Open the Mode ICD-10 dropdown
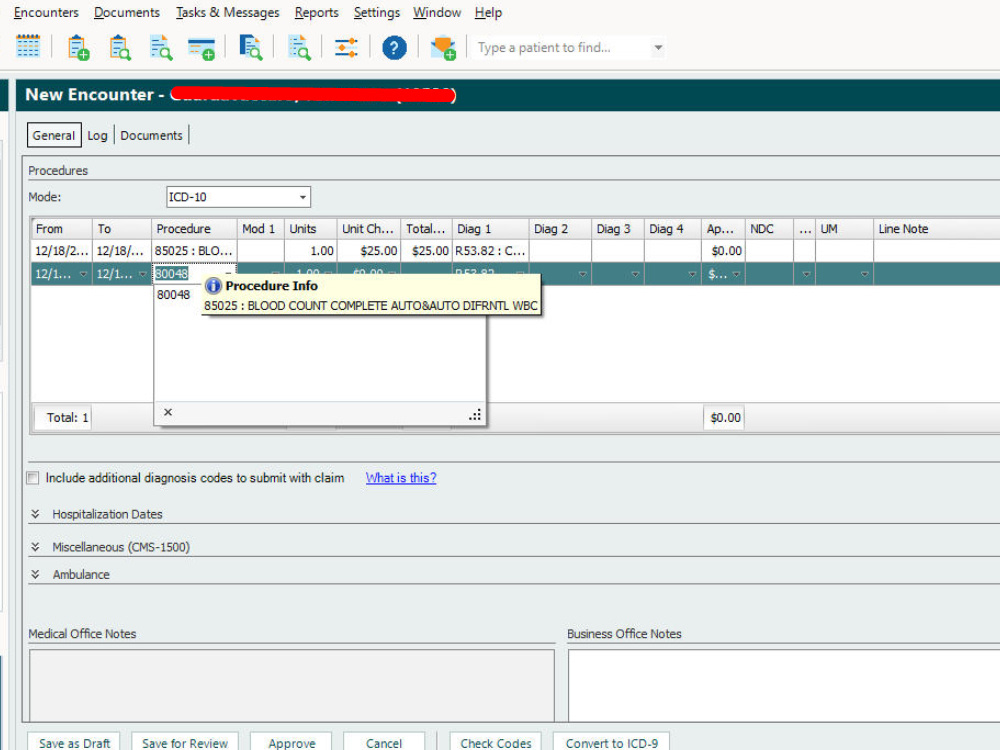Viewport: 1000px width, 750px height. pyautogui.click(x=303, y=197)
